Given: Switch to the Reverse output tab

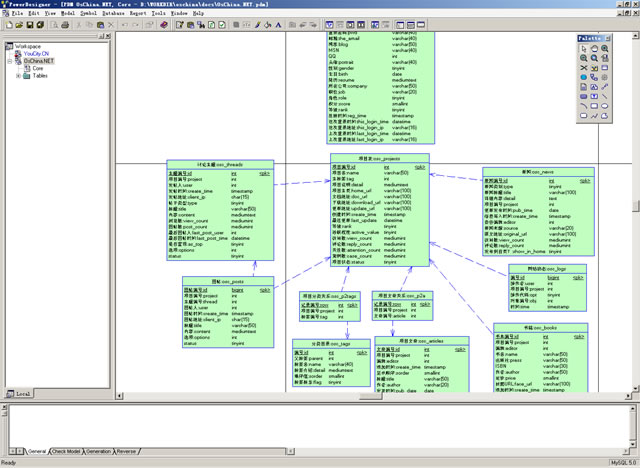Looking at the screenshot, I should pos(126,451).
